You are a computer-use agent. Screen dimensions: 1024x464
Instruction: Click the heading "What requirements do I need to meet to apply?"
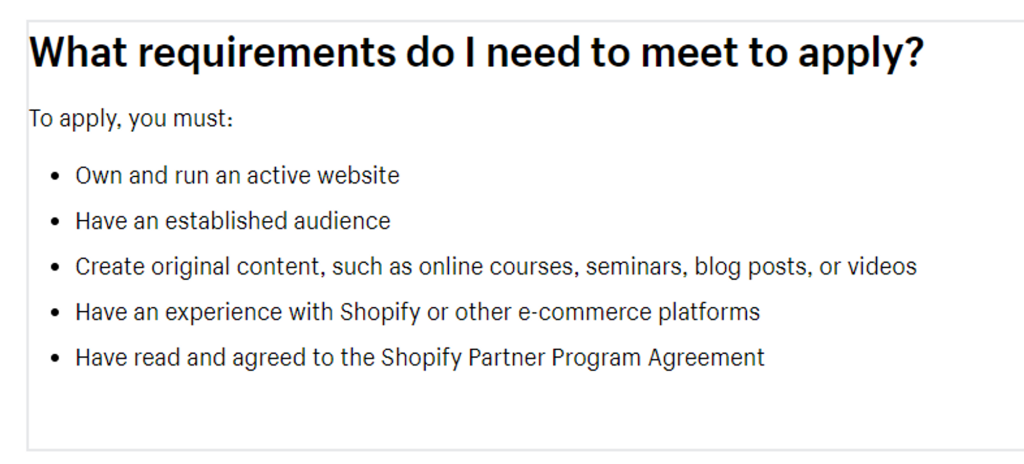[x=476, y=54]
